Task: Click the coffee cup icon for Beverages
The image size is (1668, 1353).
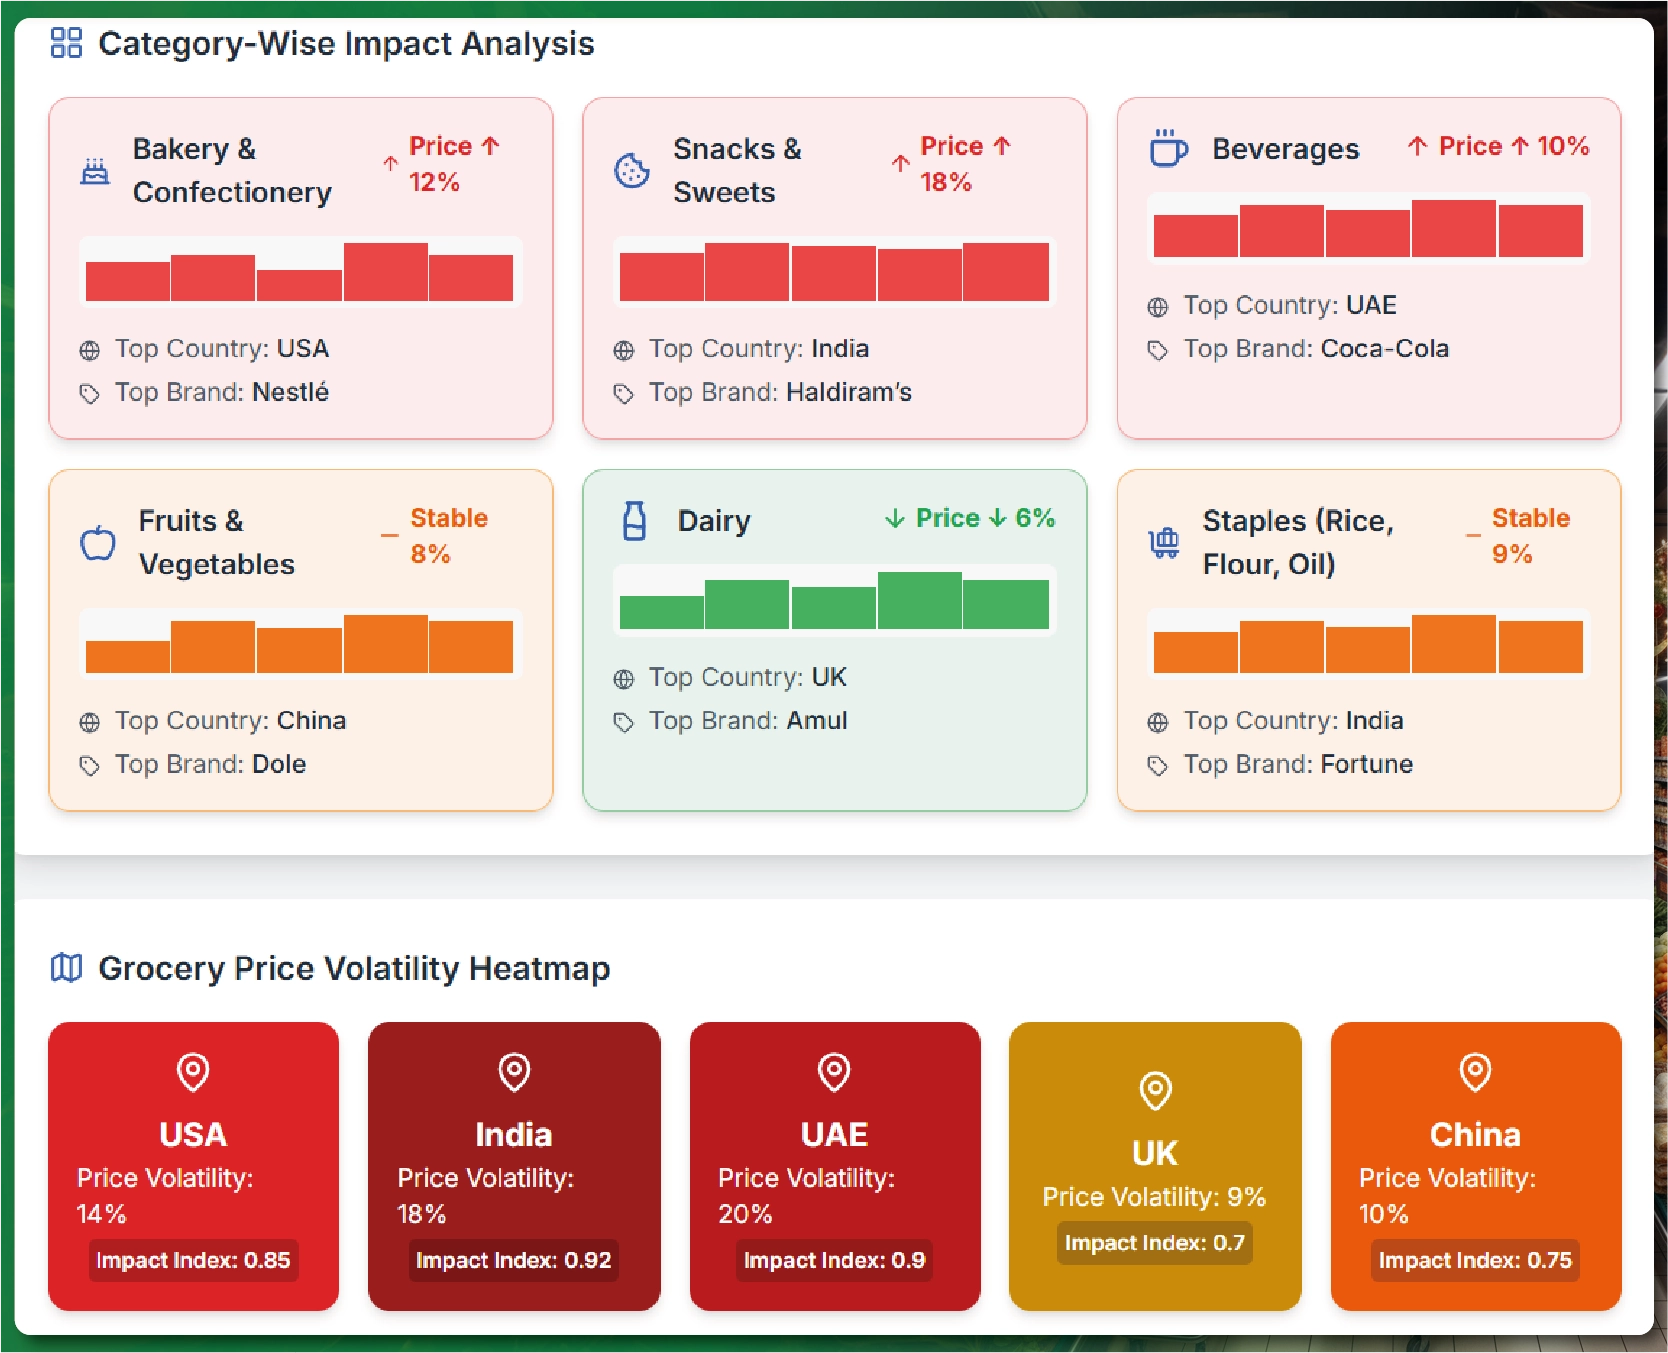Action: coord(1167,149)
